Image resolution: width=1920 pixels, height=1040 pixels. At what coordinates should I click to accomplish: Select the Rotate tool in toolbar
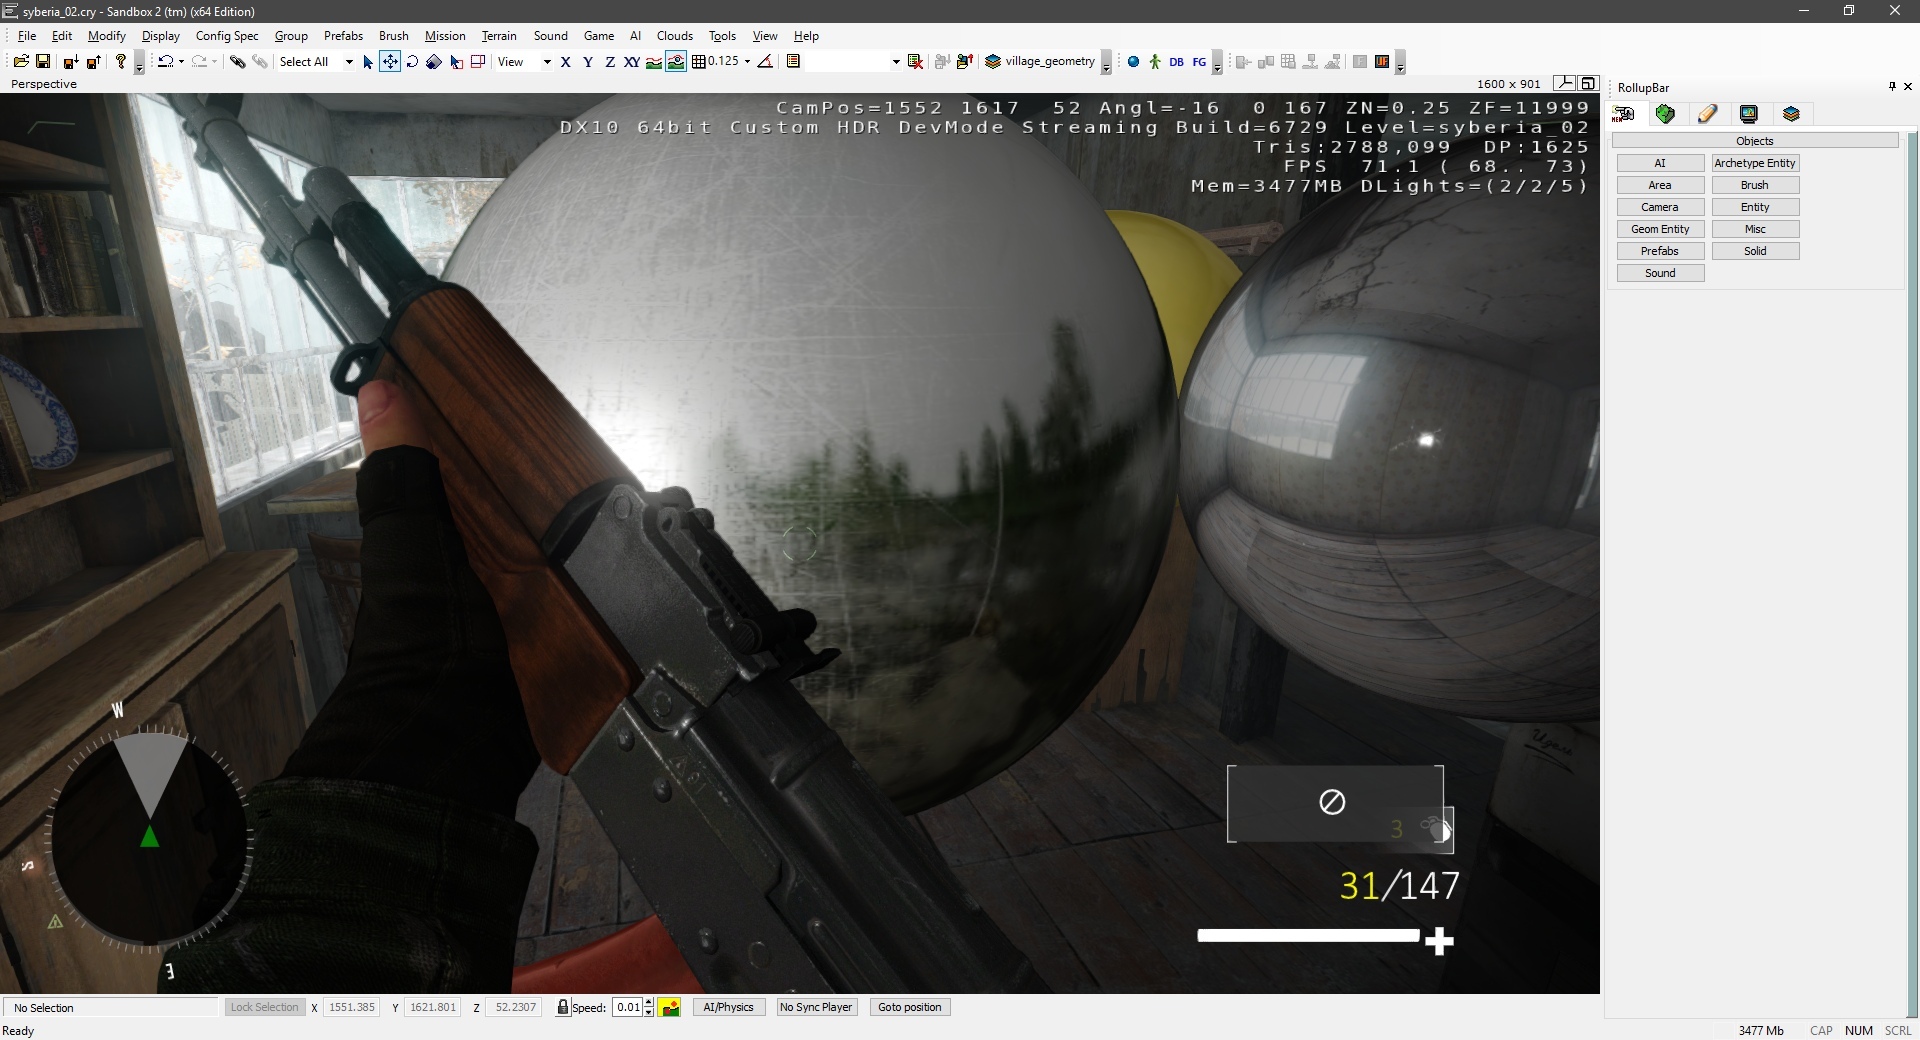click(412, 62)
